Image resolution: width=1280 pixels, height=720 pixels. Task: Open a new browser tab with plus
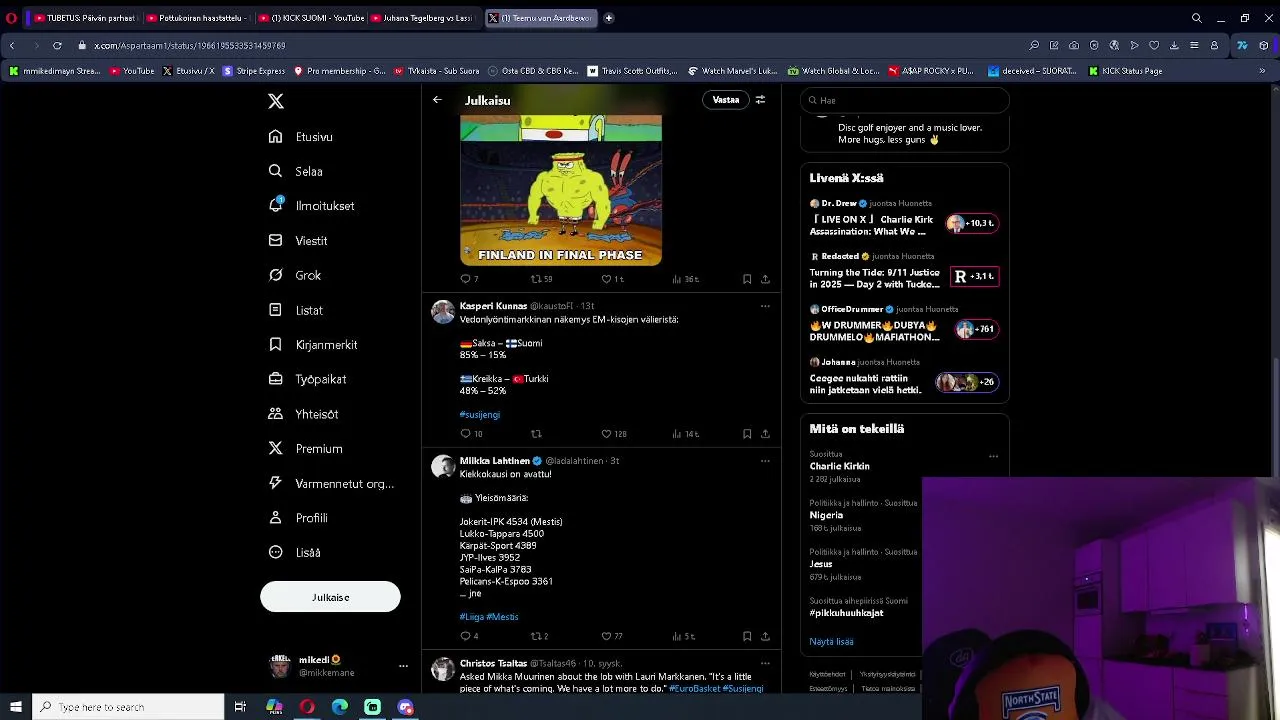point(609,18)
